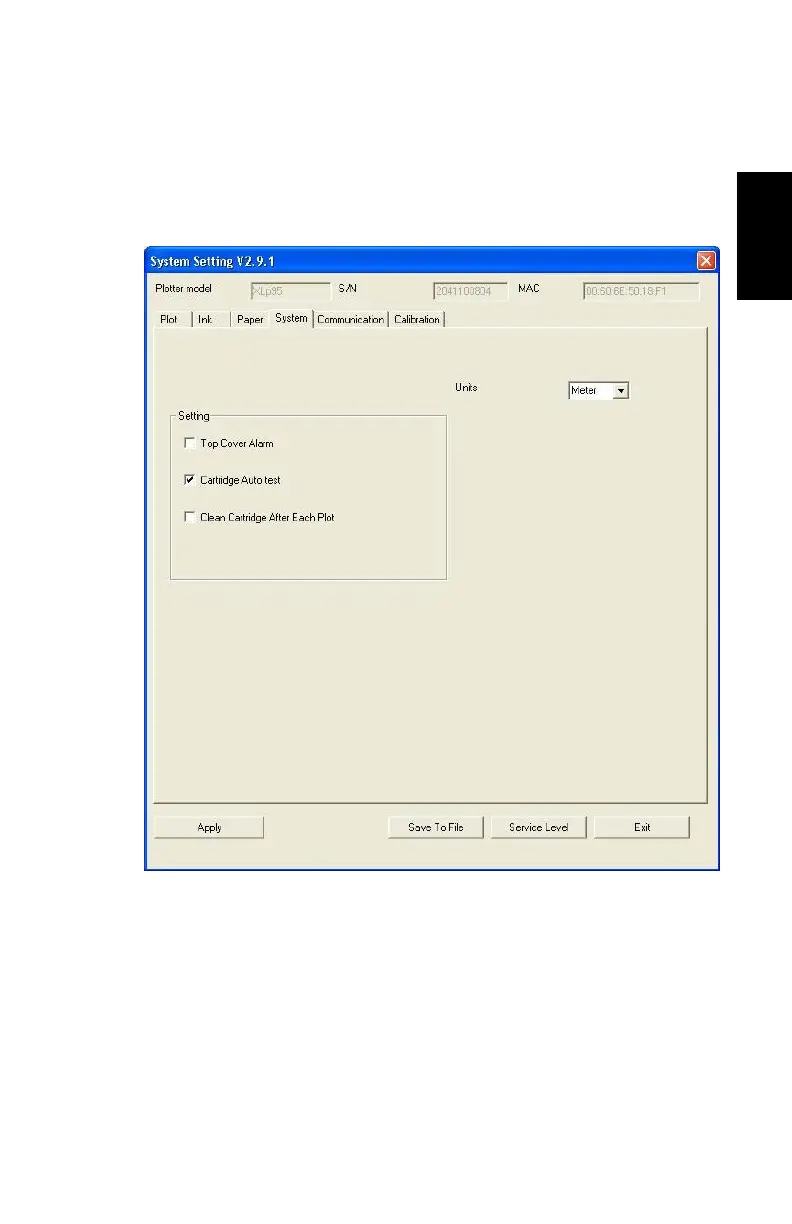Click the Plotter model field
The height and width of the screenshot is (1224, 792).
[290, 291]
